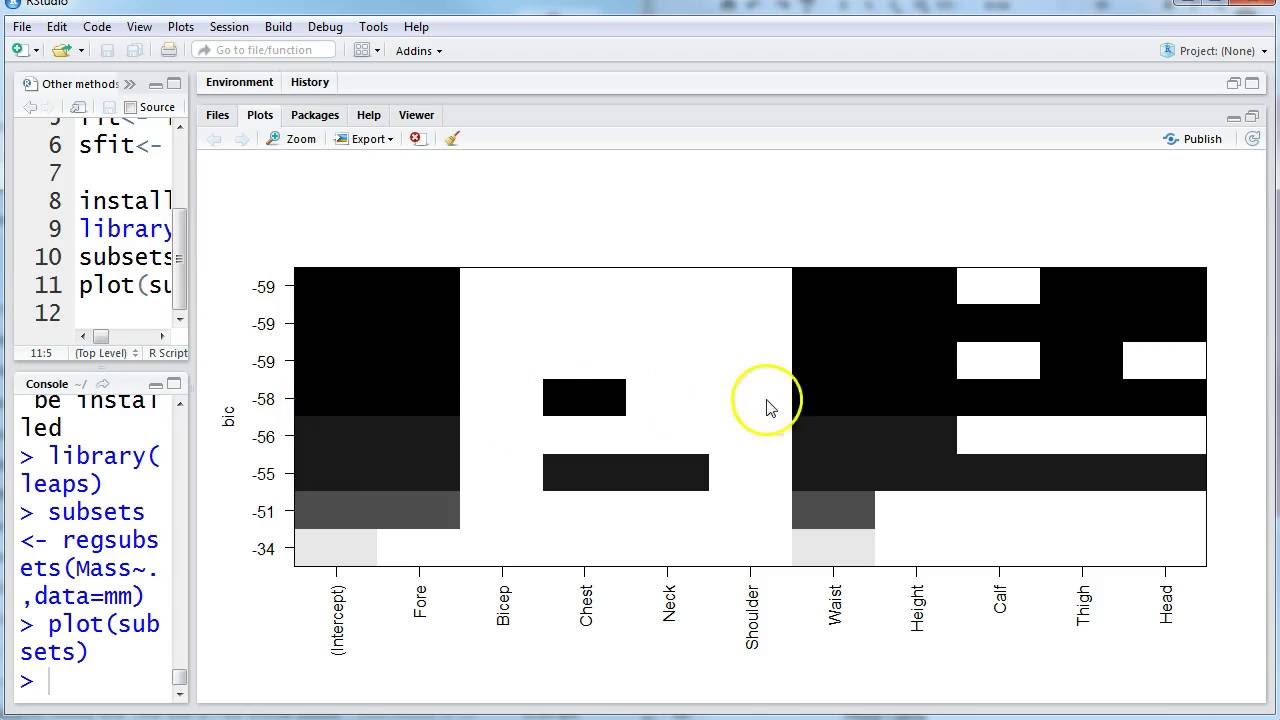1280x720 pixels.
Task: Click the source editor horizontal scrollbar thumb
Action: [101, 336]
